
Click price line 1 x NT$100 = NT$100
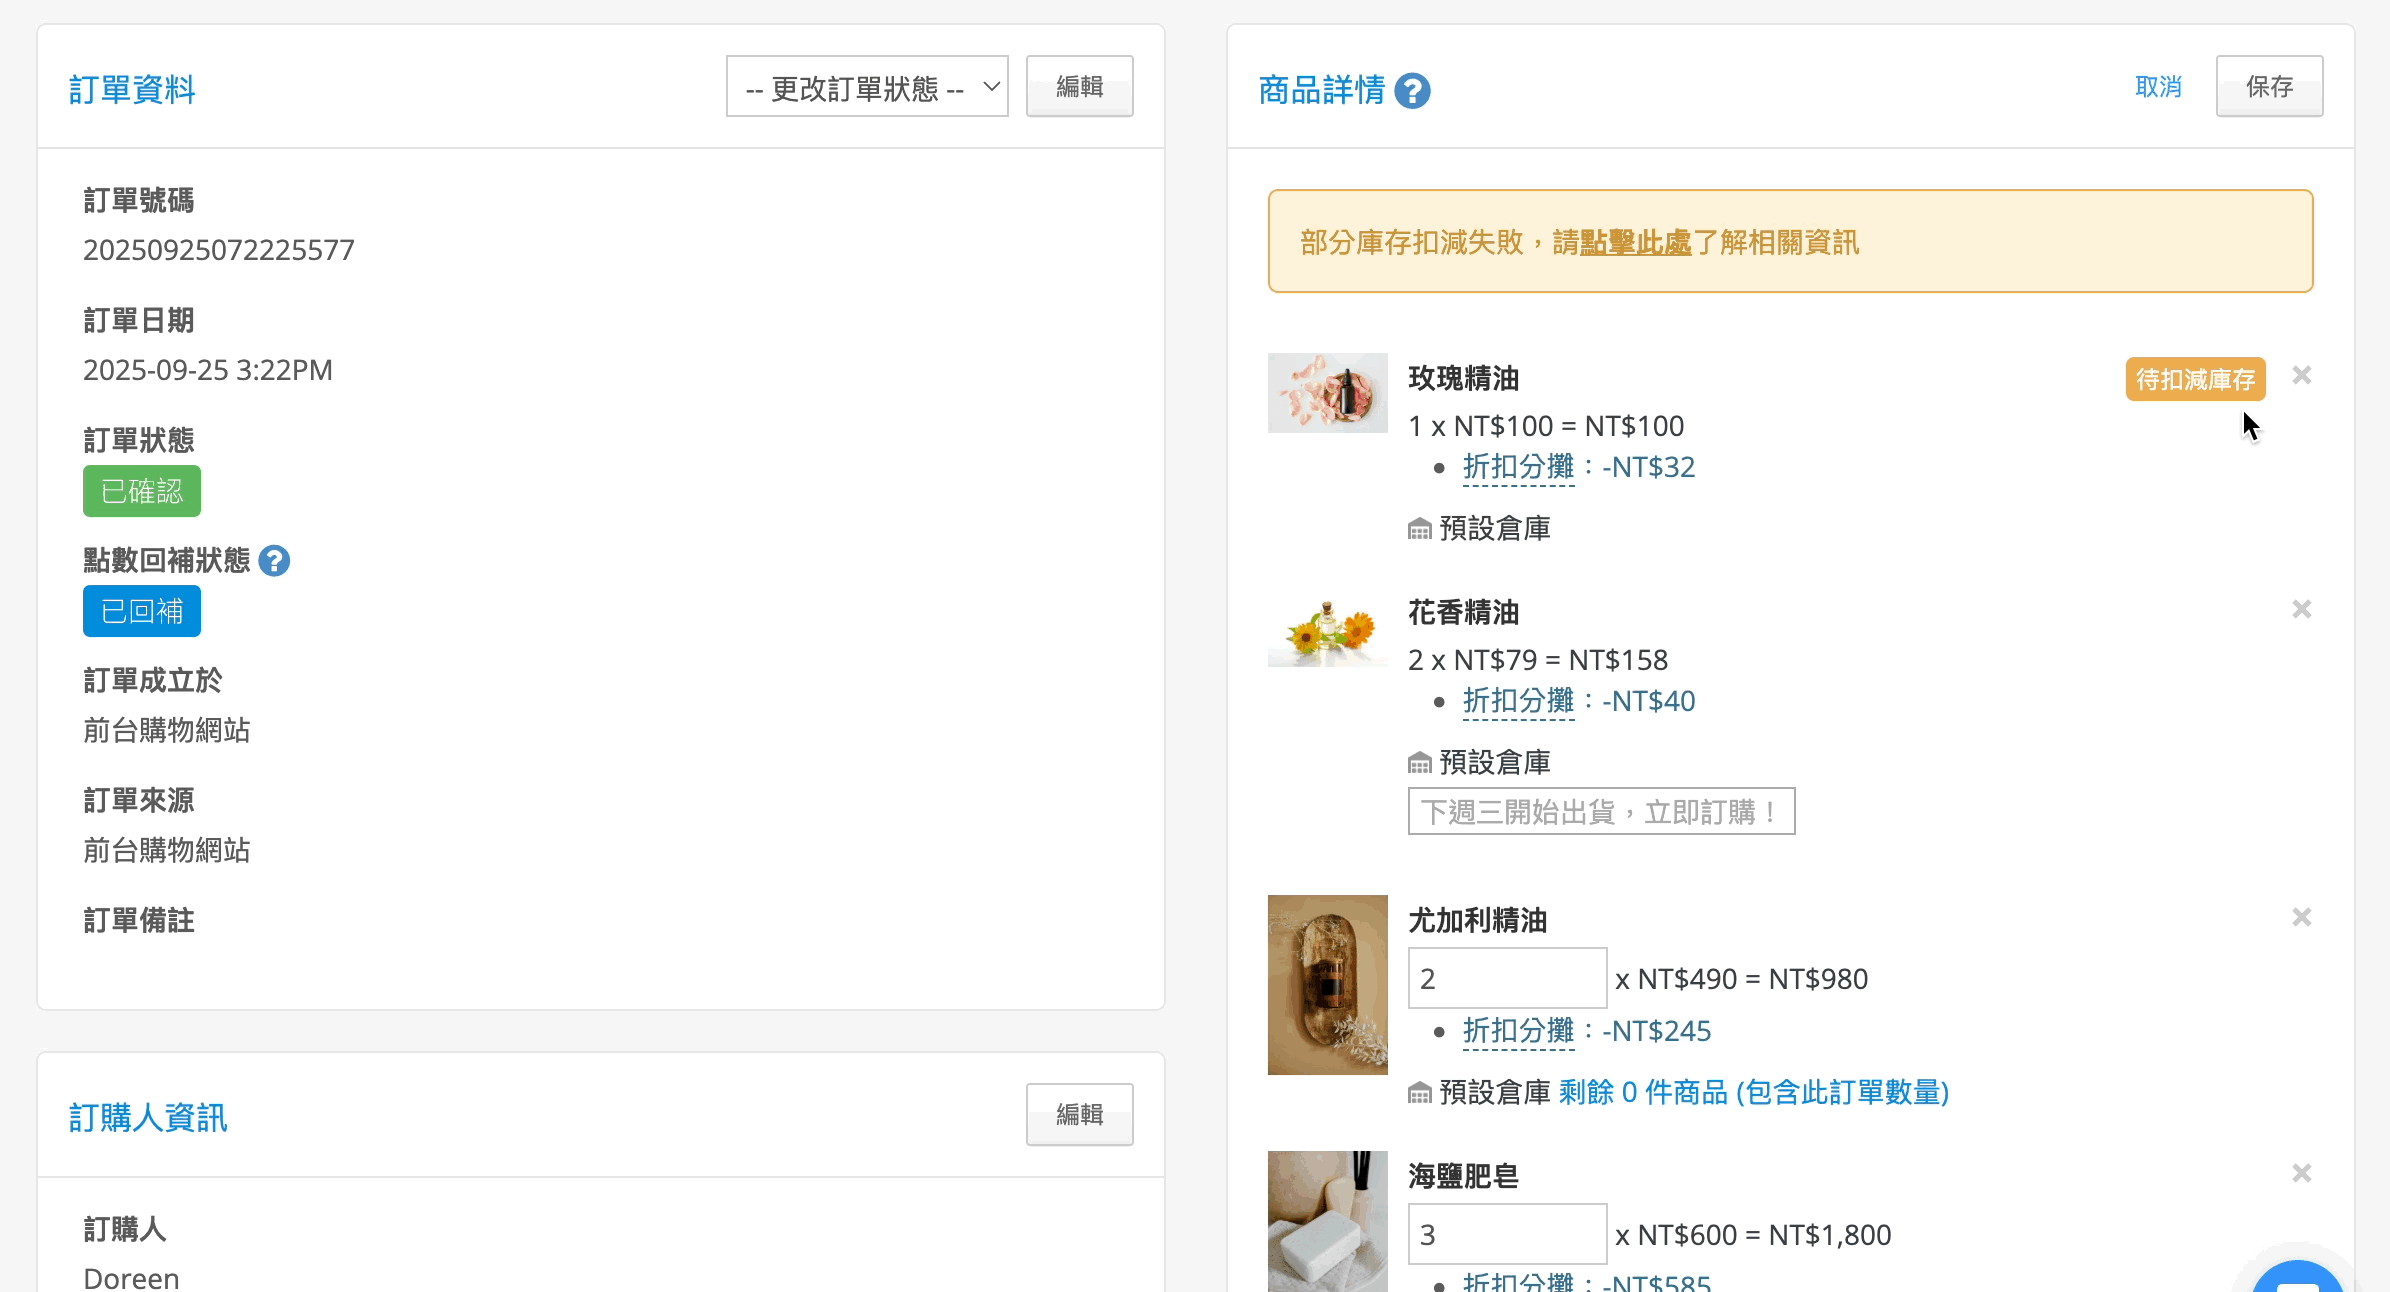(x=1546, y=426)
